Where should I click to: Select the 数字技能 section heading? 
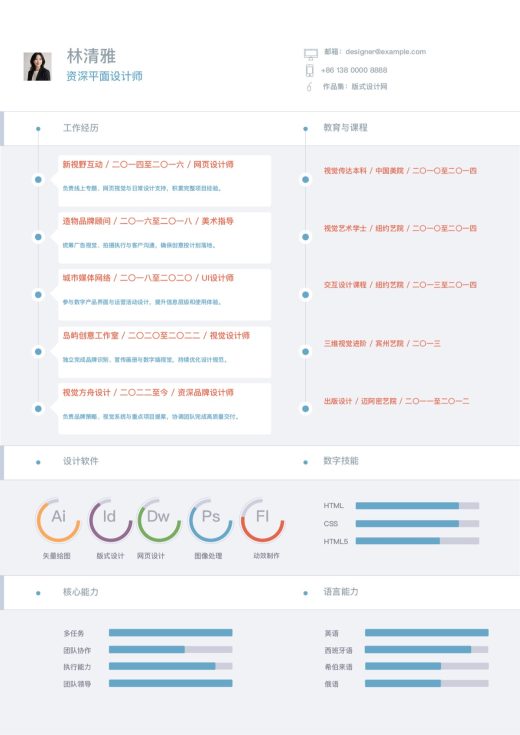point(341,461)
